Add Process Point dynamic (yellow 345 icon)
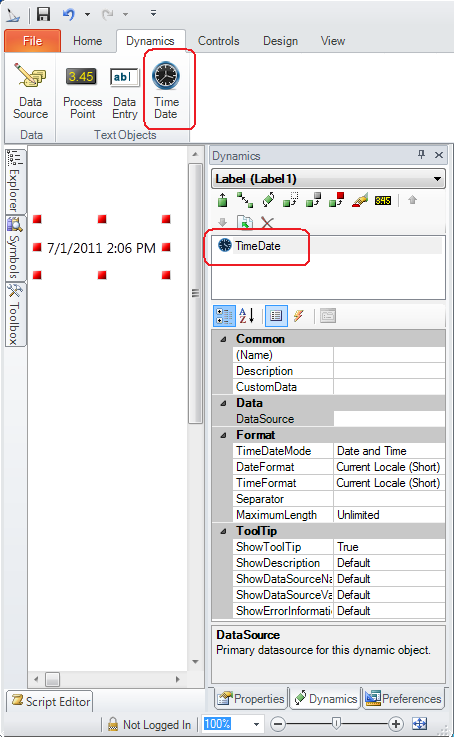The height and width of the screenshot is (737, 454). point(383,201)
